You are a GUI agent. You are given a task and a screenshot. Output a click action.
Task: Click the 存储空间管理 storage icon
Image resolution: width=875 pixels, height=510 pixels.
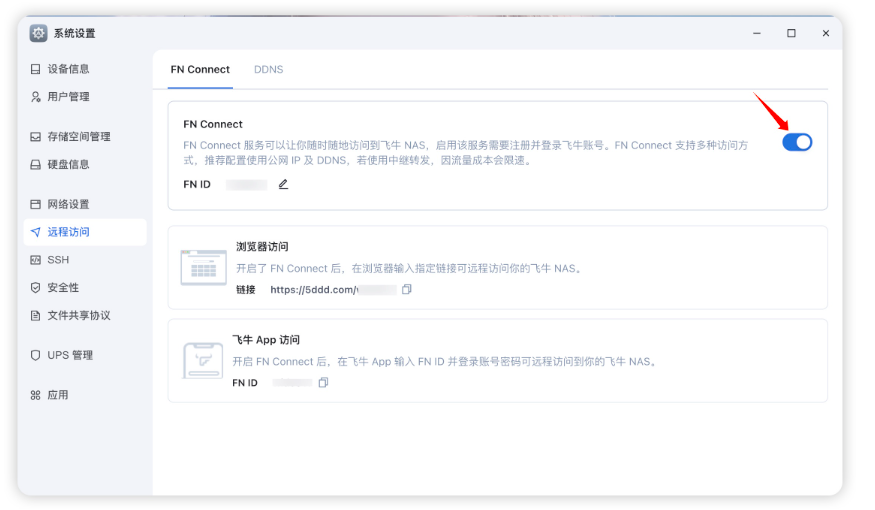point(36,137)
